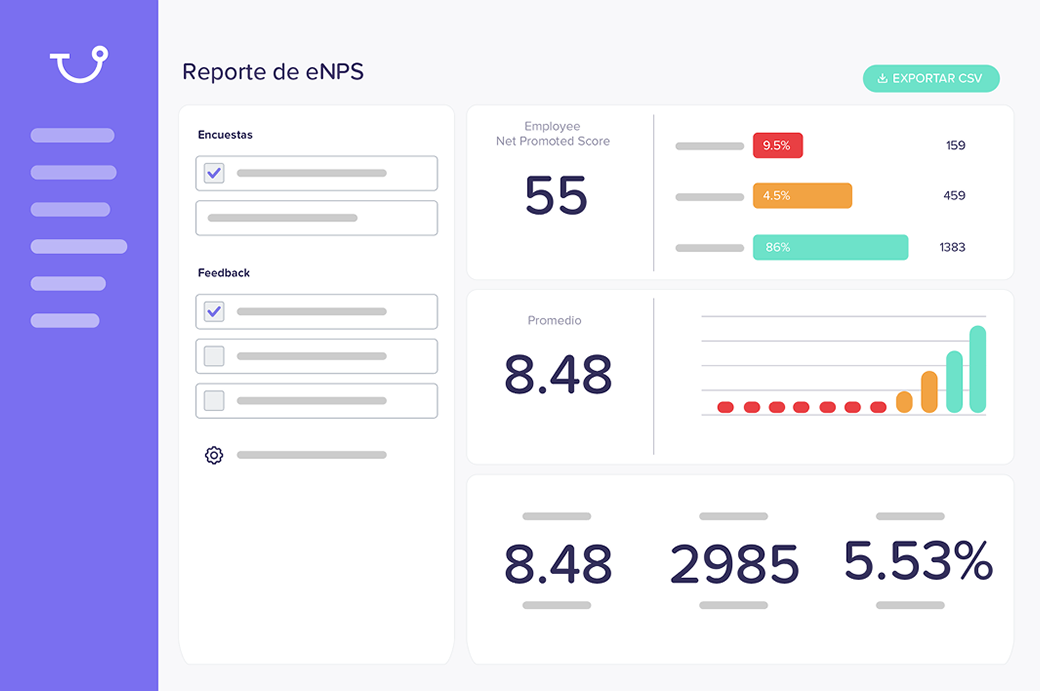Click the eNPS score value 55
Screen dimensions: 1040x691
[x=556, y=196]
